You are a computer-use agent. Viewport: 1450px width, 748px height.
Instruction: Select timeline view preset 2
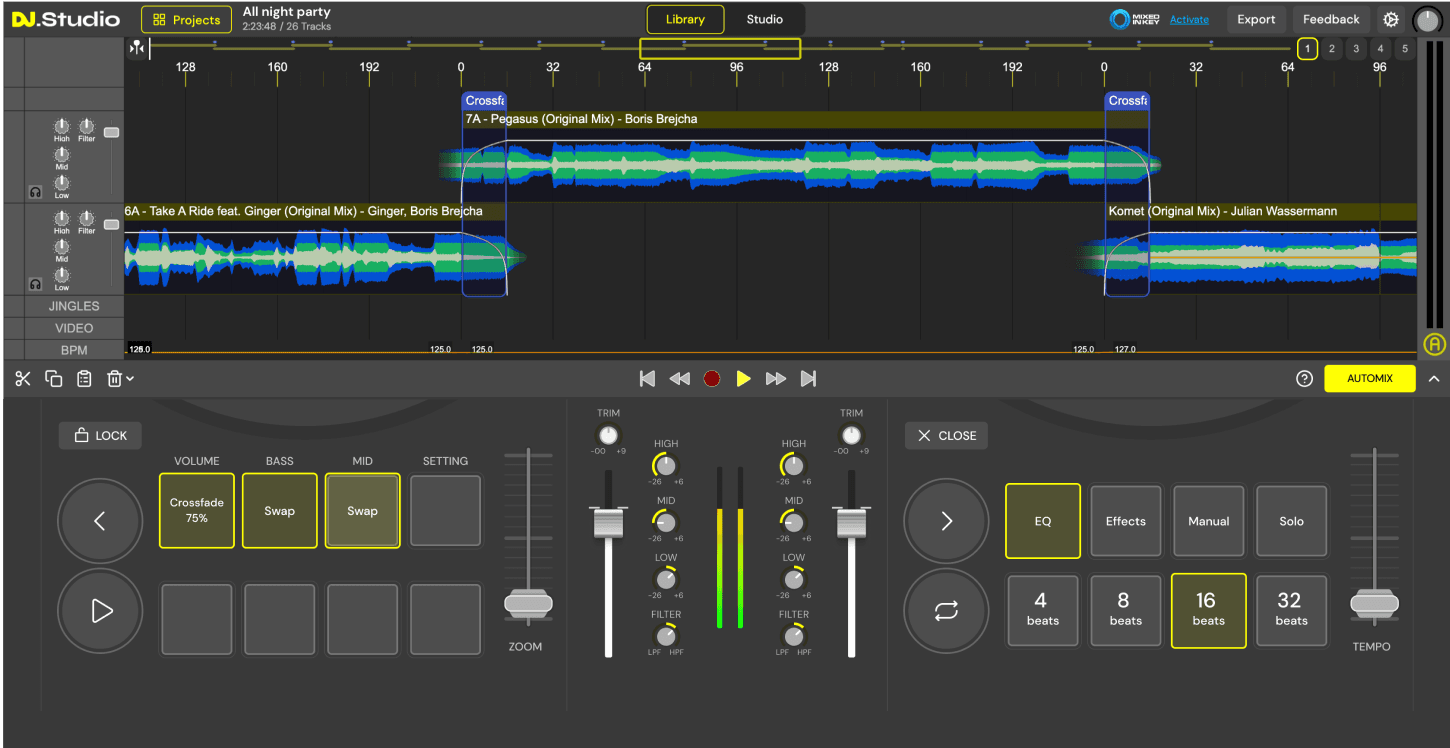click(x=1332, y=48)
